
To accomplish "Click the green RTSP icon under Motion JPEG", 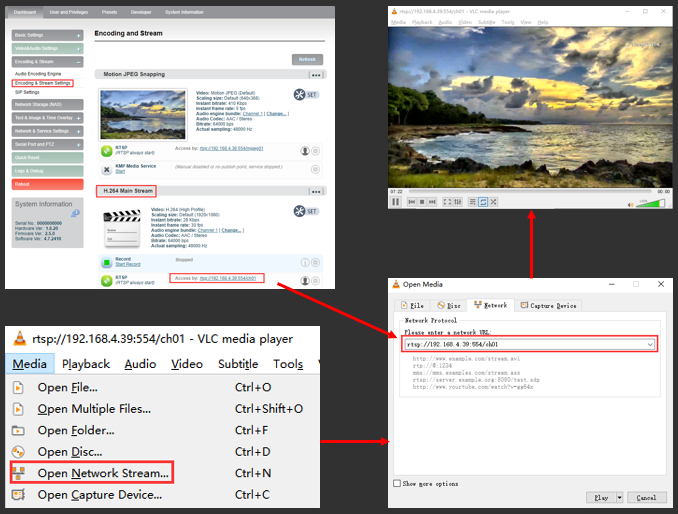I will (107, 151).
